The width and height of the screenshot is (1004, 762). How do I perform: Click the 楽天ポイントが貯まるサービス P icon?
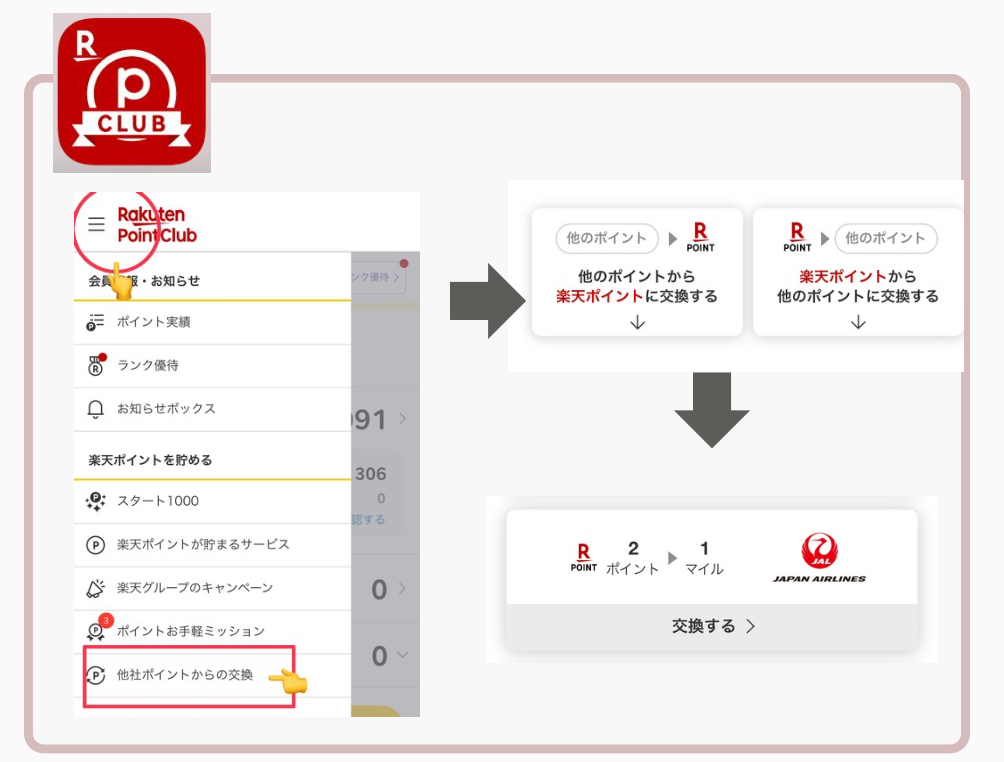95,545
